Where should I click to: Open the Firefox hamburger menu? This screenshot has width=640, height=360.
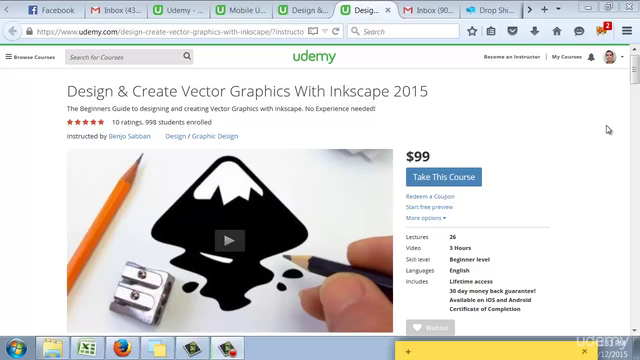[x=627, y=31]
